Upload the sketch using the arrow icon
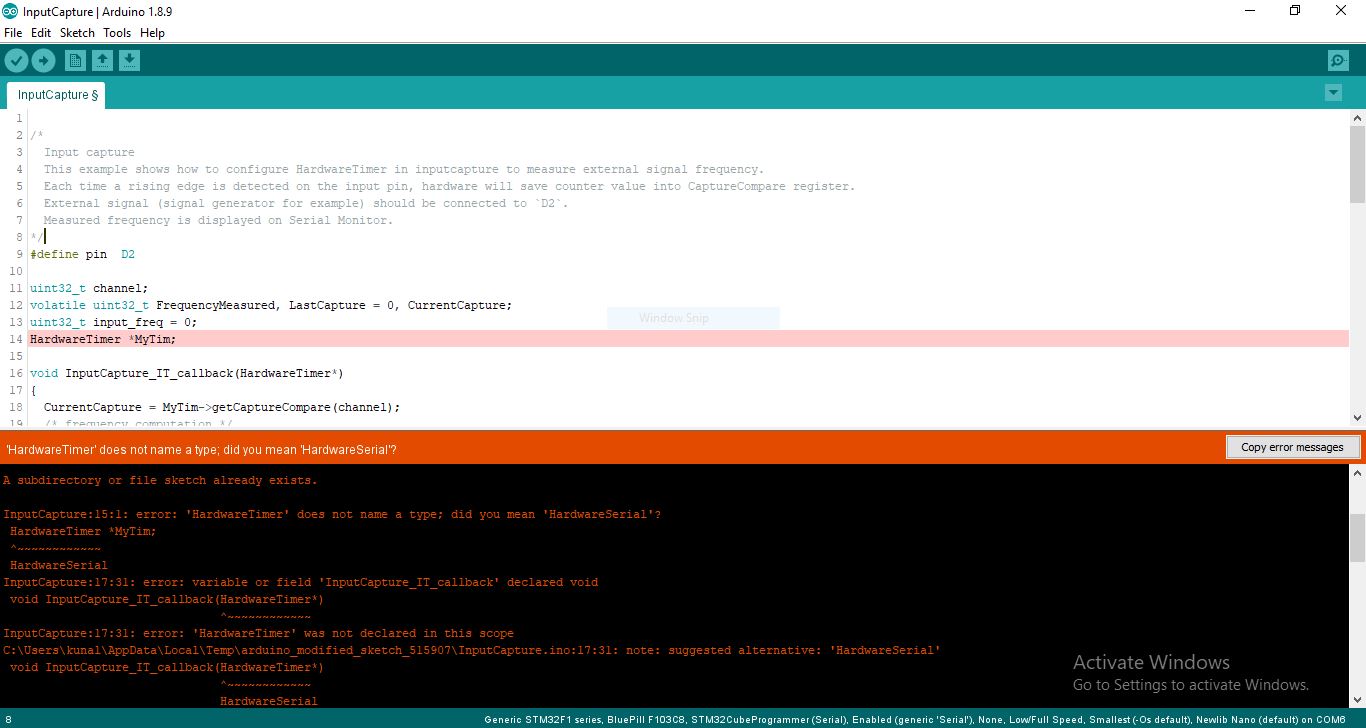This screenshot has width=1366, height=728. pos(44,60)
